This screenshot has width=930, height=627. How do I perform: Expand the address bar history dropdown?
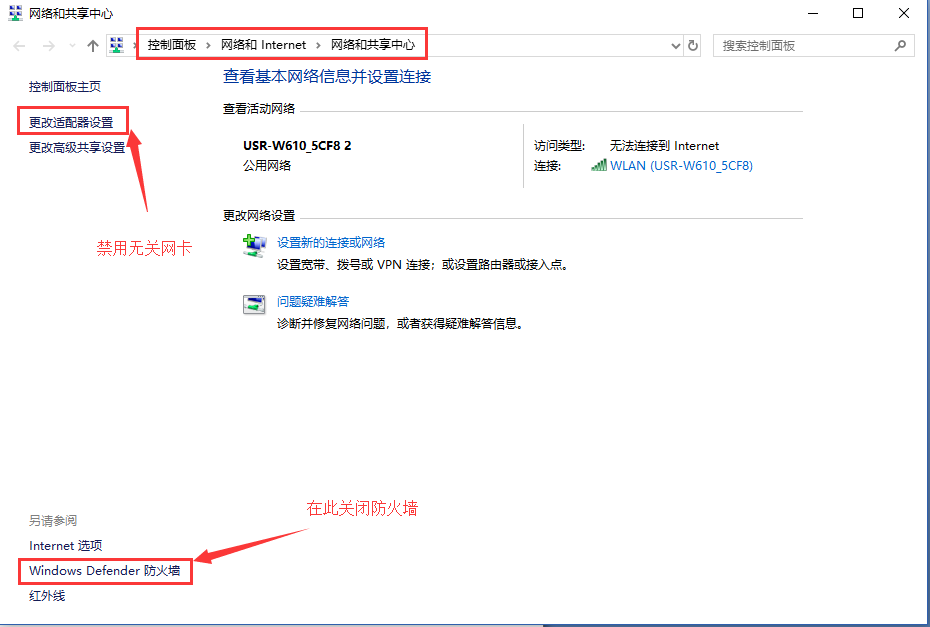(x=676, y=46)
